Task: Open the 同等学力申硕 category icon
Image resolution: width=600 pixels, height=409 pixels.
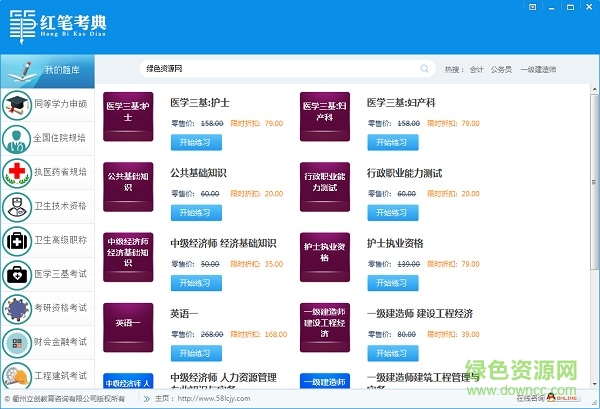Action: point(16,104)
